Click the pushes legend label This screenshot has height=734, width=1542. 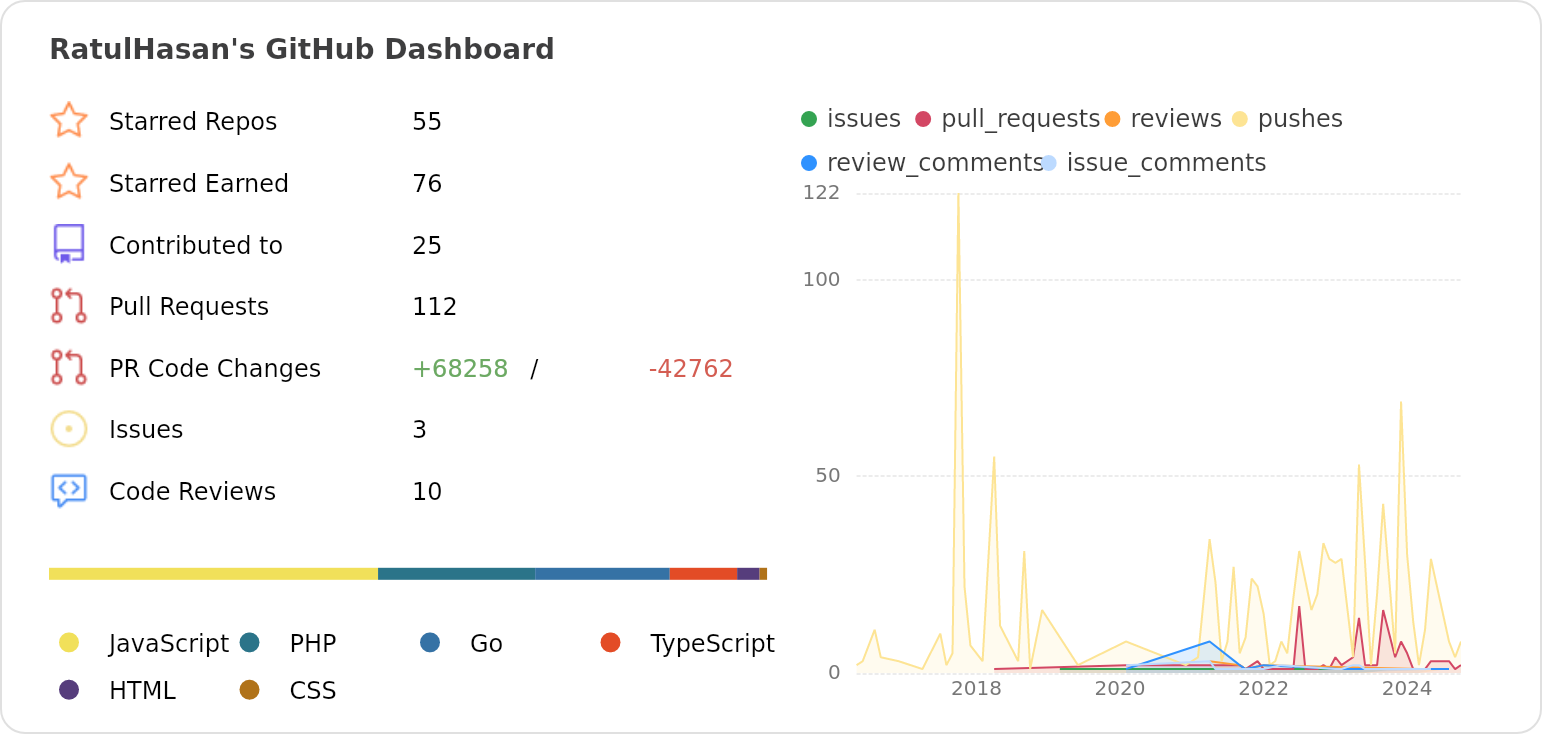tap(1300, 119)
